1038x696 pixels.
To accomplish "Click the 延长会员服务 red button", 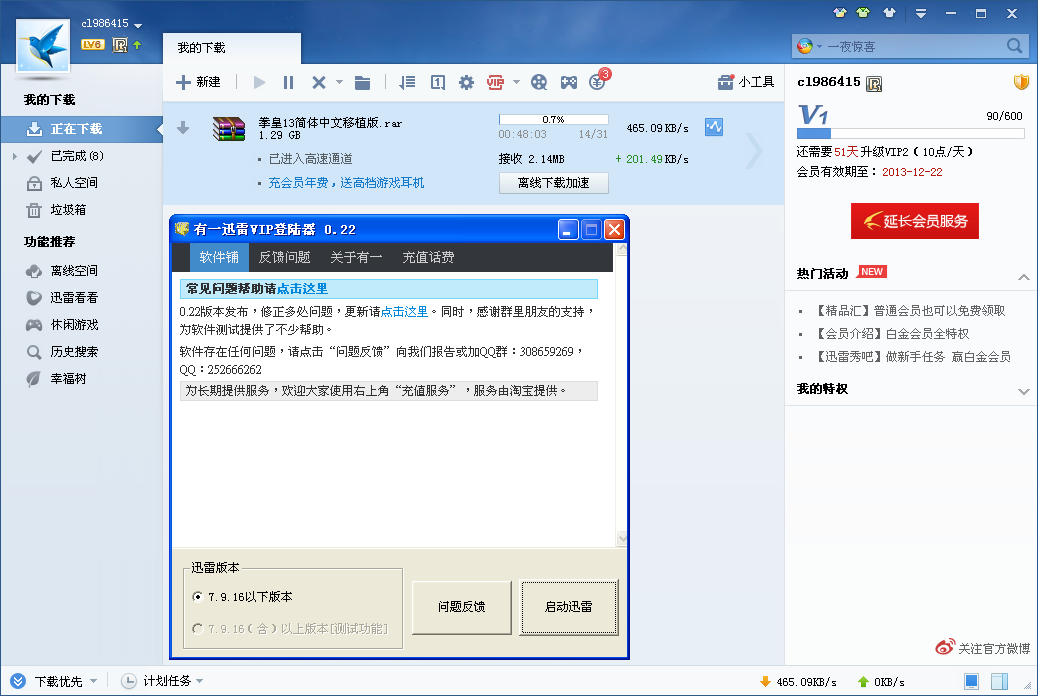I will coord(915,221).
